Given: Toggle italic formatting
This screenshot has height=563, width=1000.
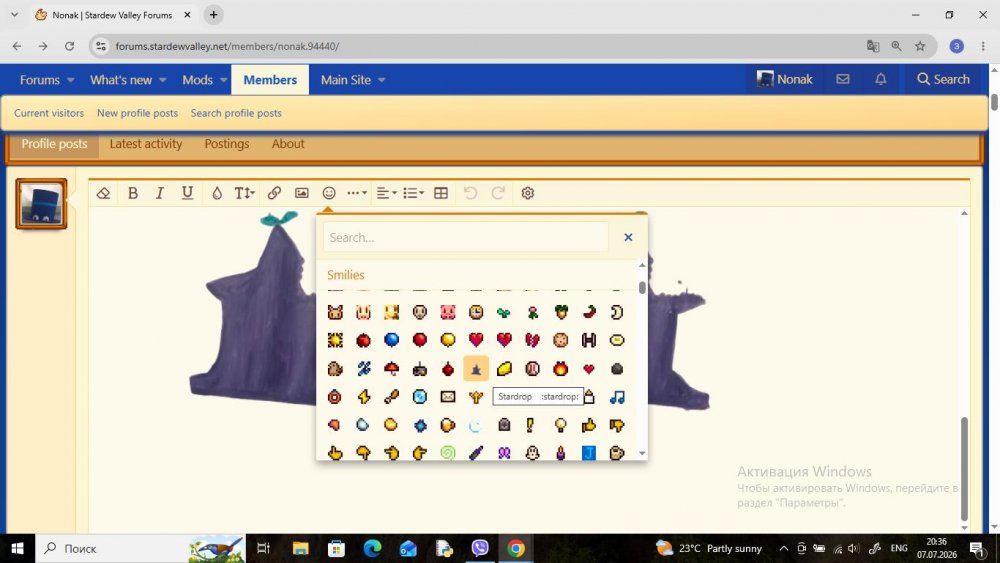Looking at the screenshot, I should pyautogui.click(x=159, y=193).
